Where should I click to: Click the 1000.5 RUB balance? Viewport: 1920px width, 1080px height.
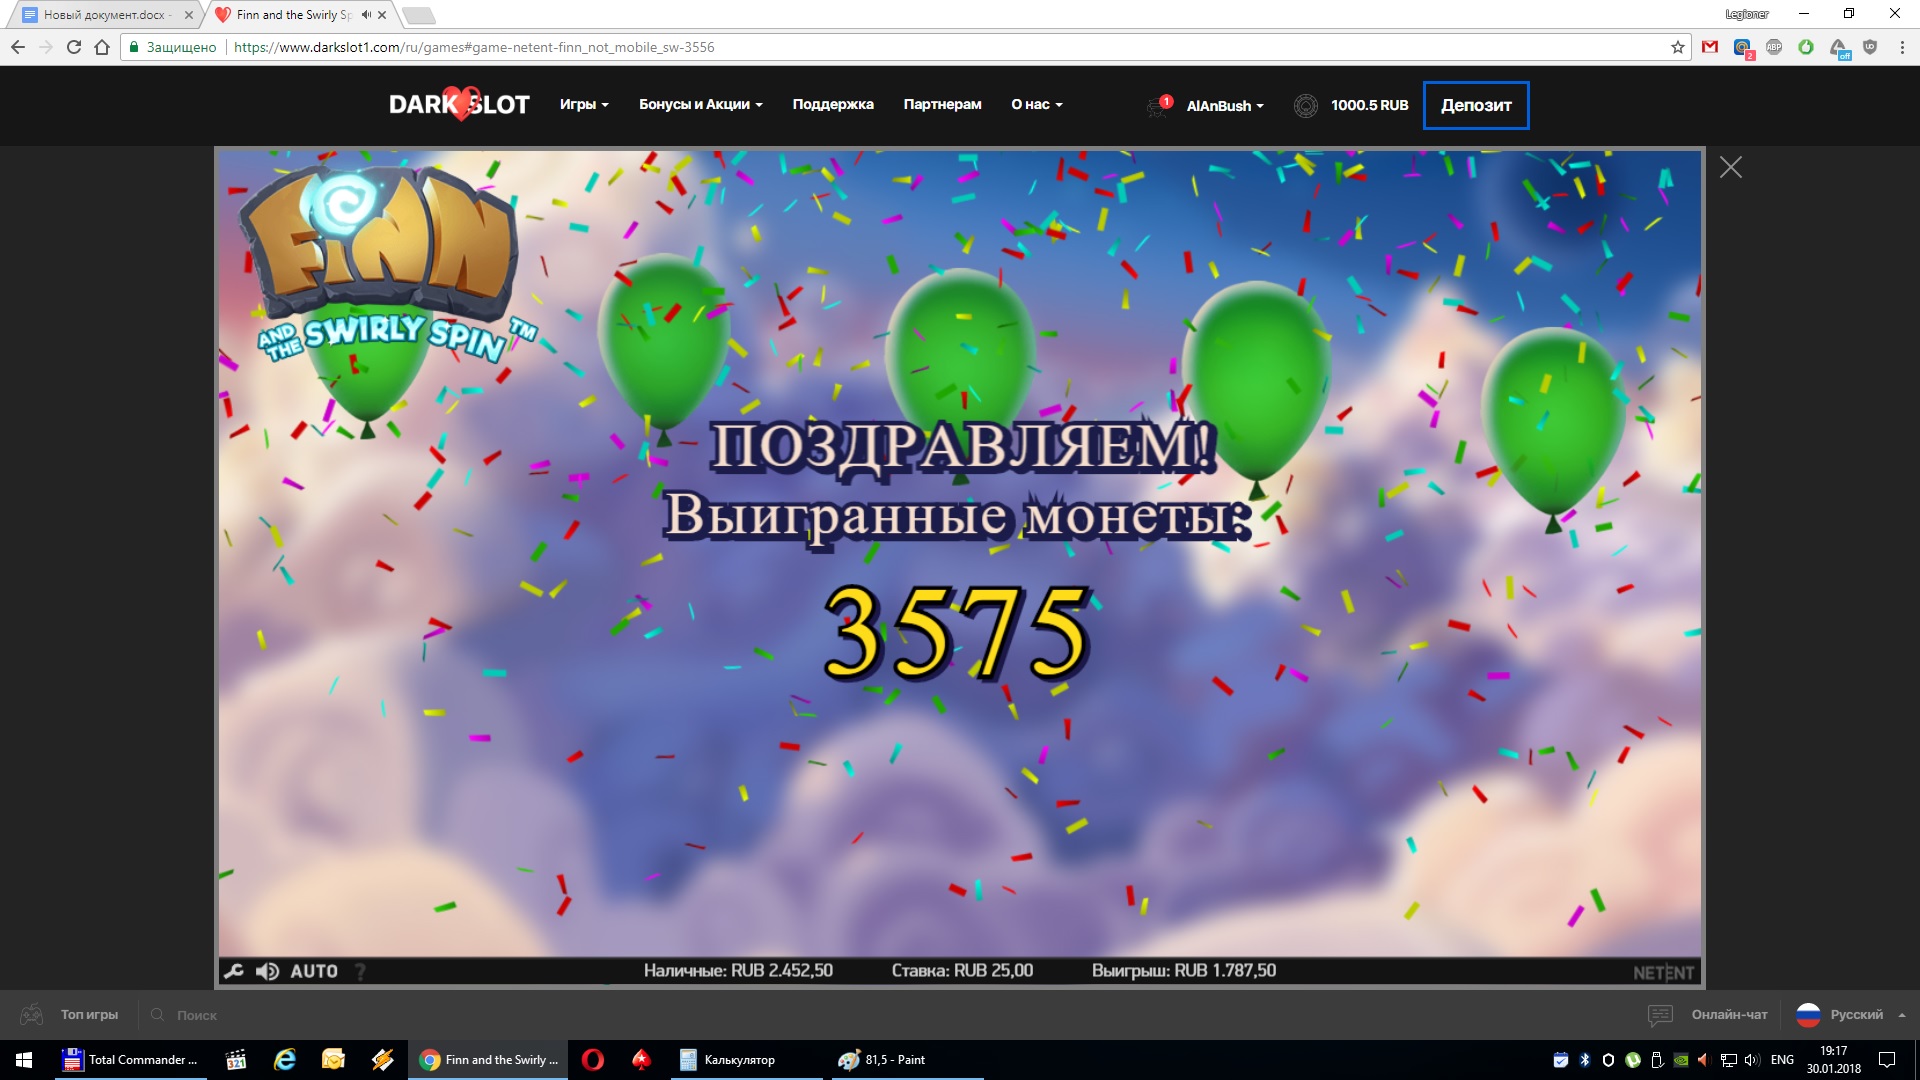(1369, 105)
